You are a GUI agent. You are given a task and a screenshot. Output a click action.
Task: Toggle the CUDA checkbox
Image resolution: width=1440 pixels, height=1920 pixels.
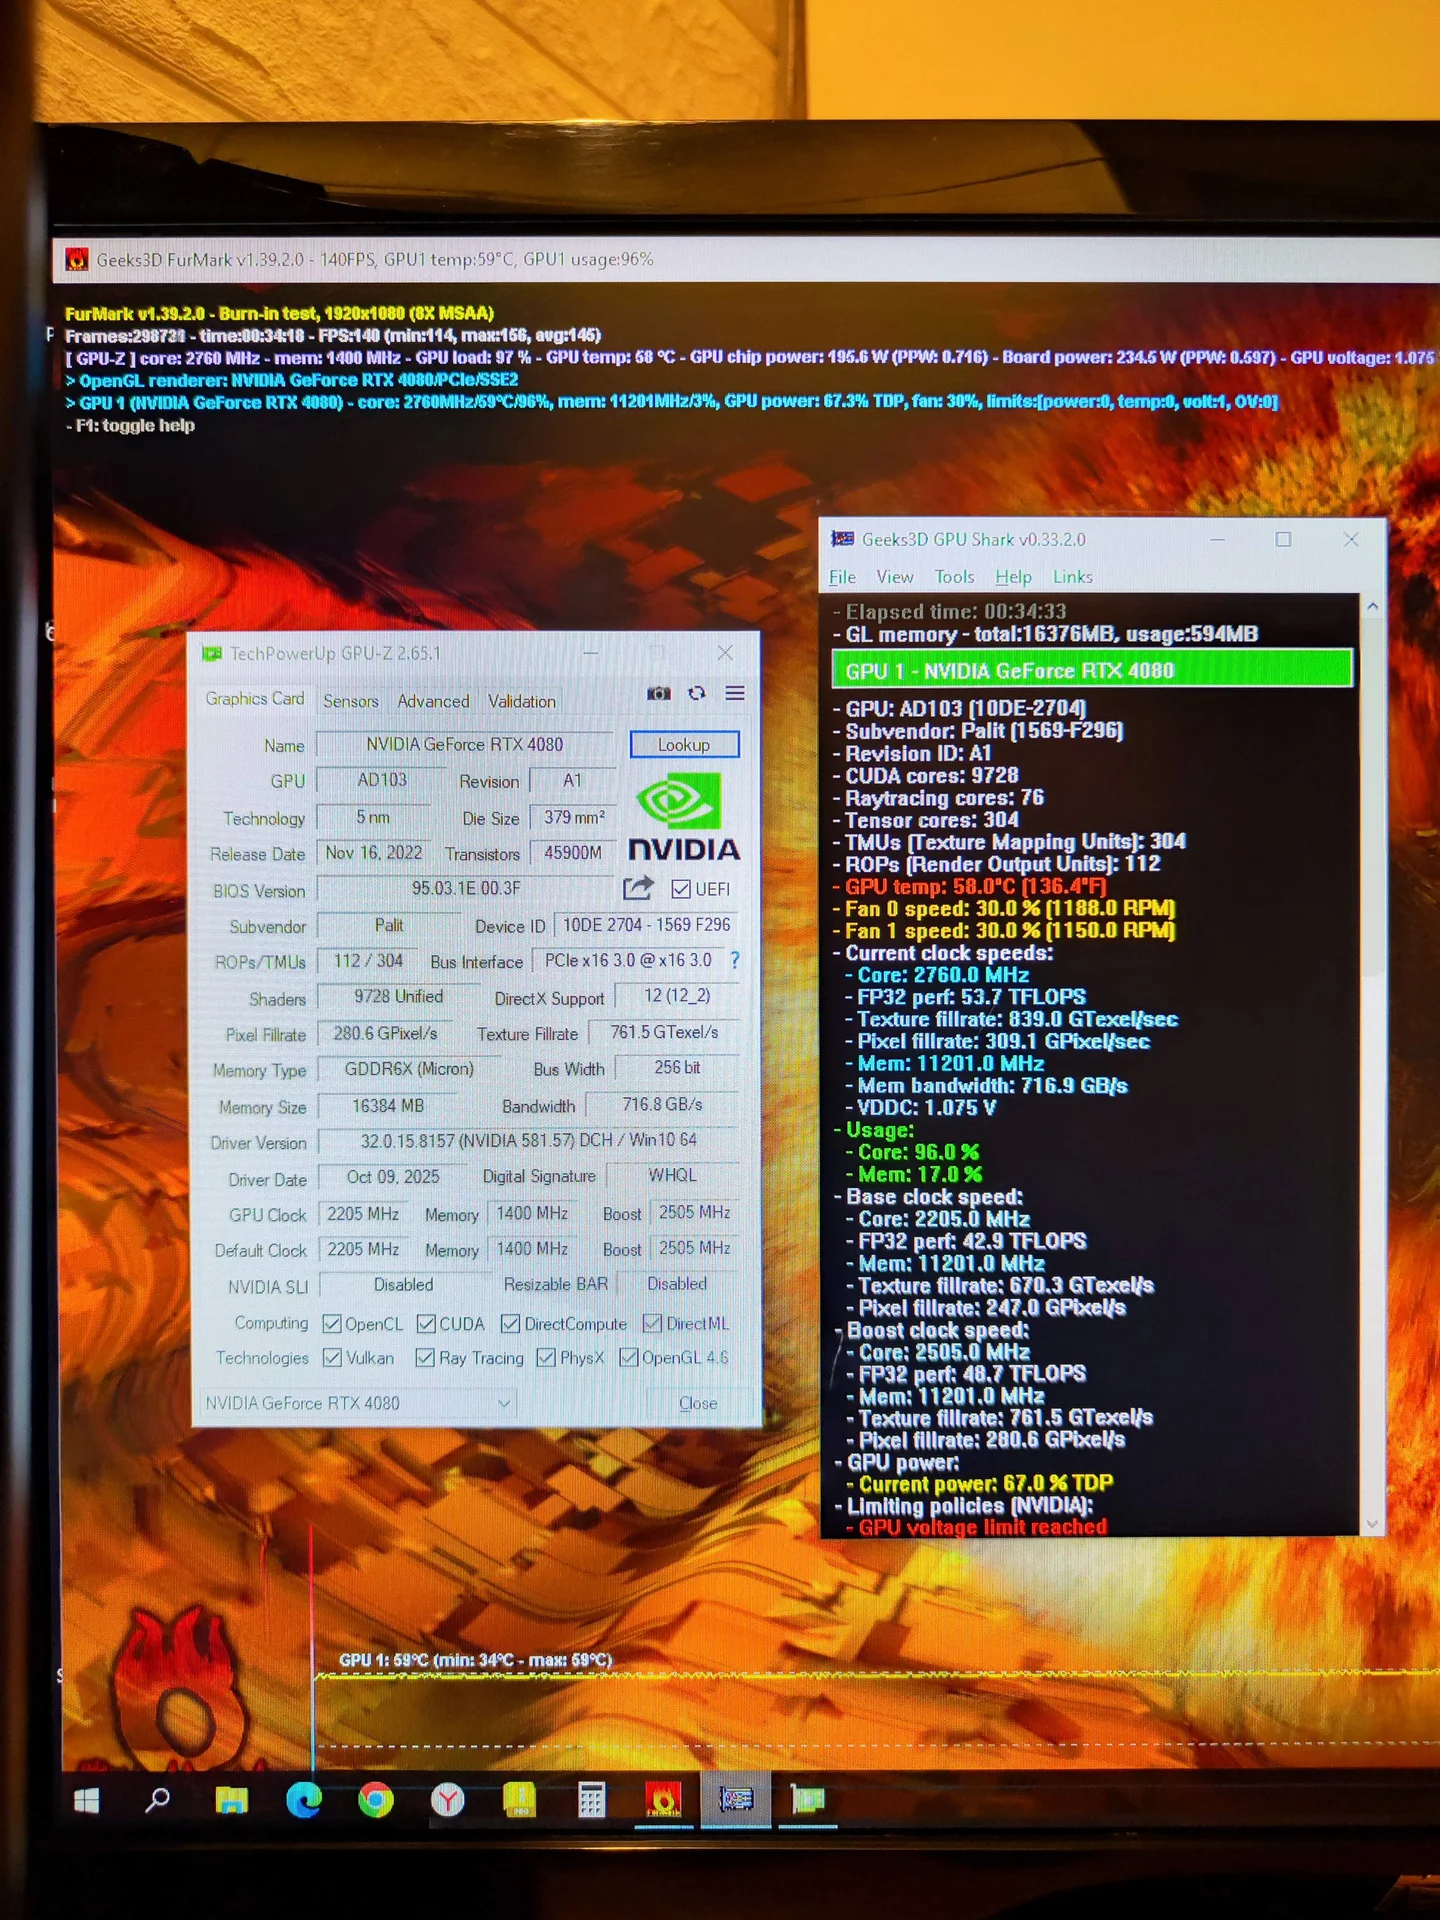tap(426, 1324)
